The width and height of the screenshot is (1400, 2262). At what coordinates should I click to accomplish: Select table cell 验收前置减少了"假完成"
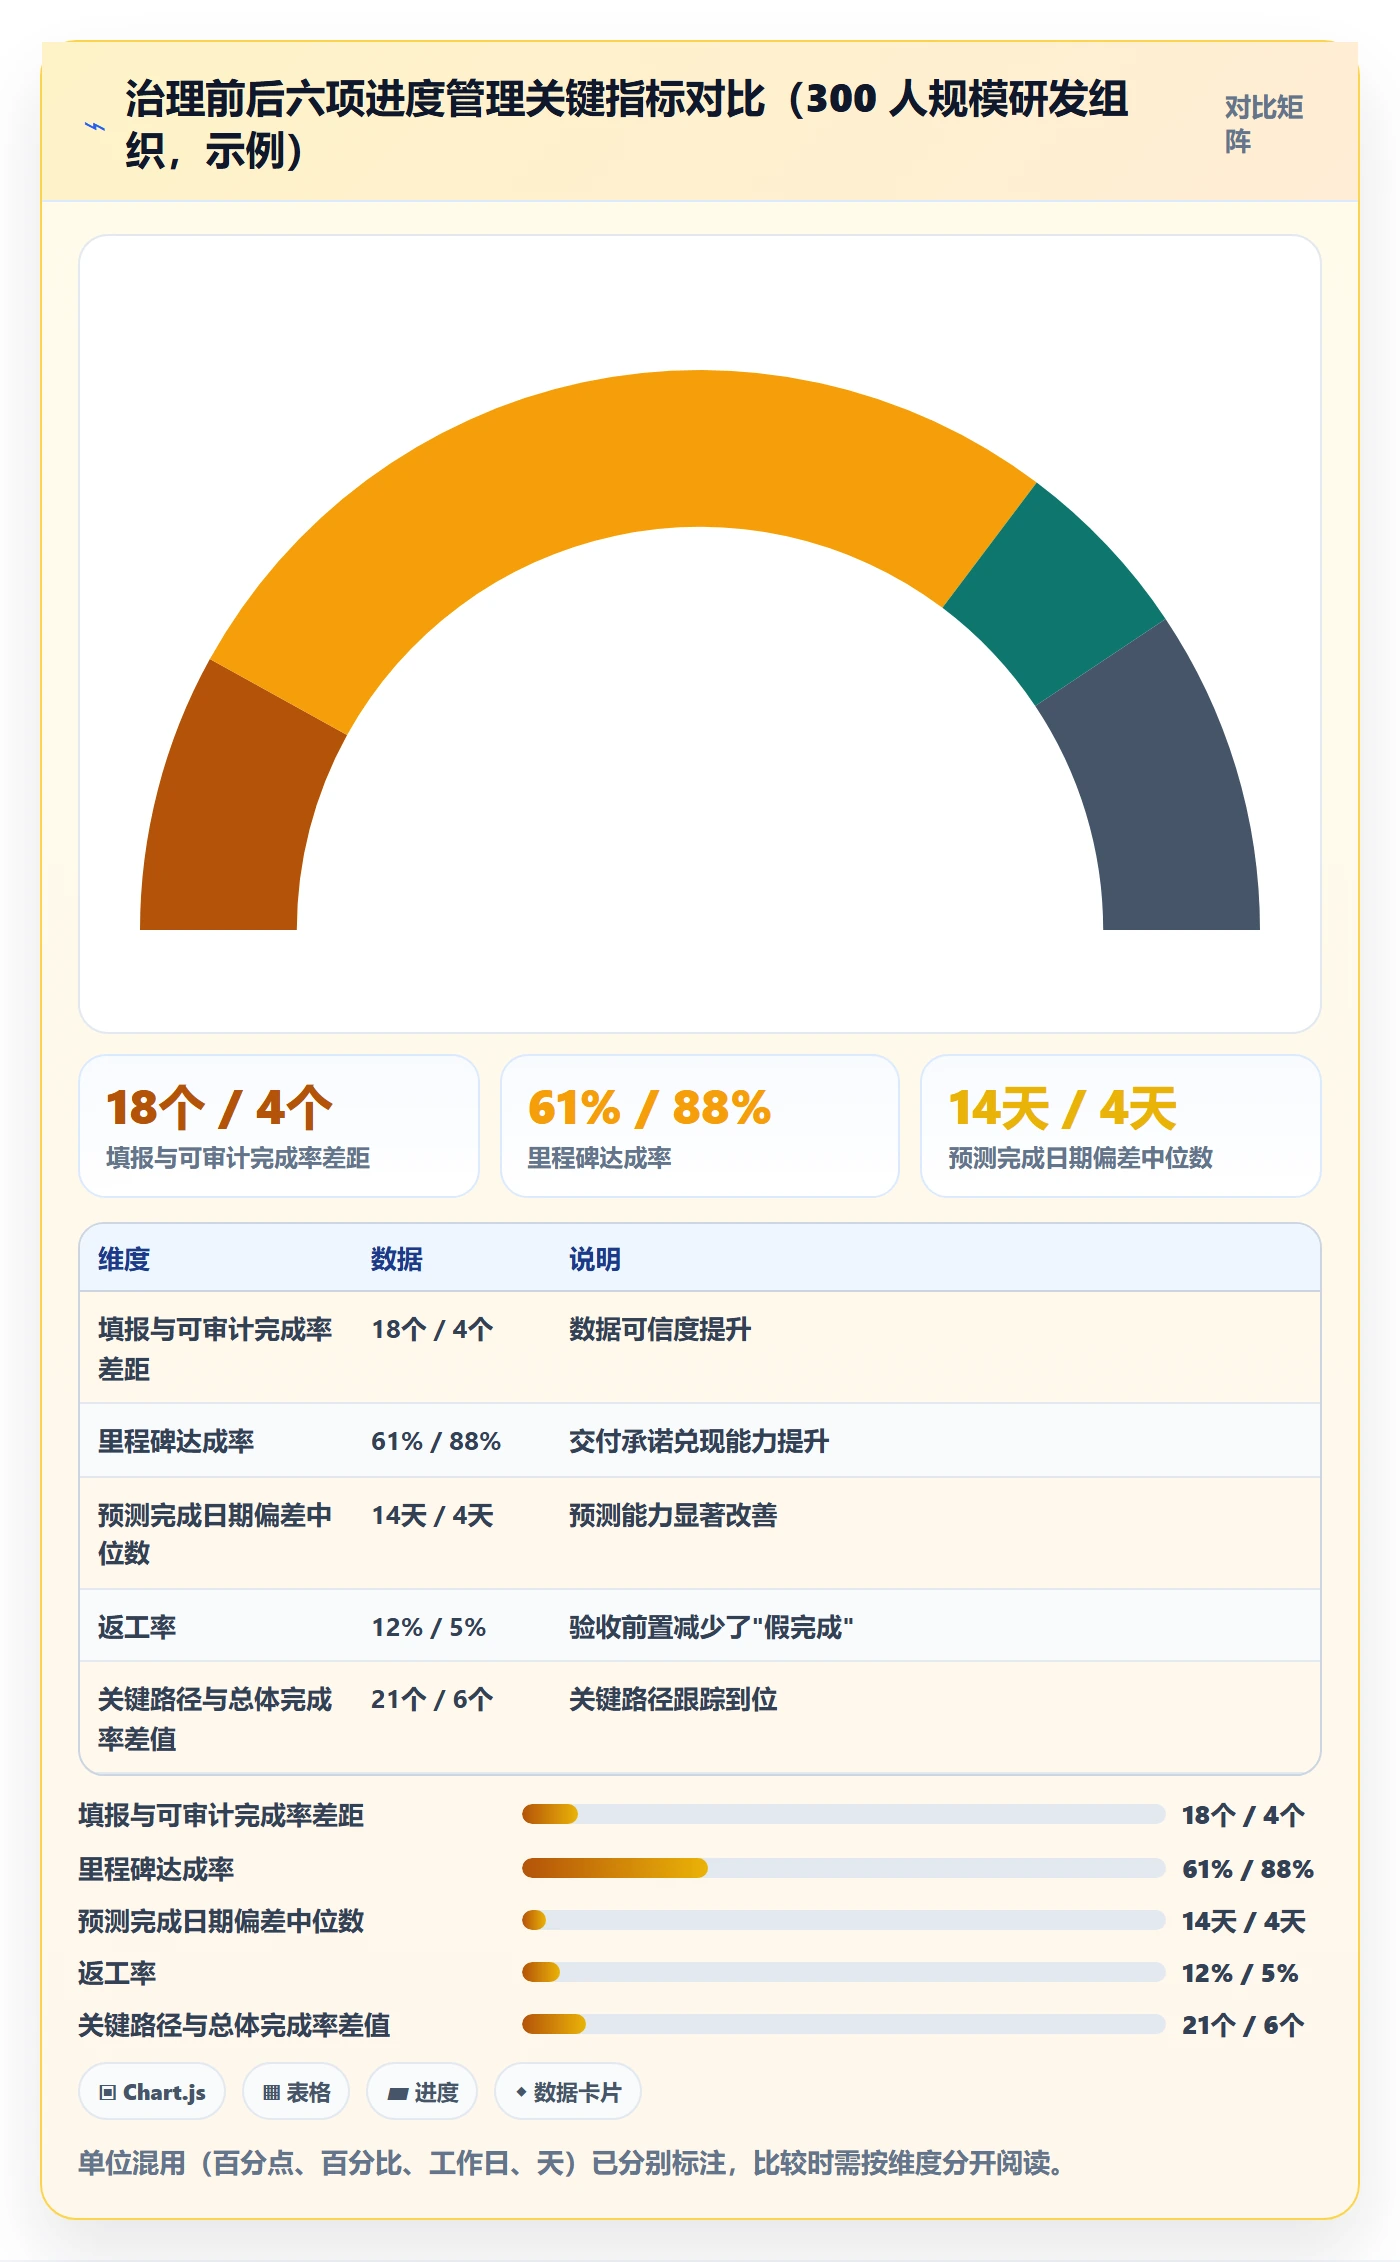click(x=711, y=1627)
